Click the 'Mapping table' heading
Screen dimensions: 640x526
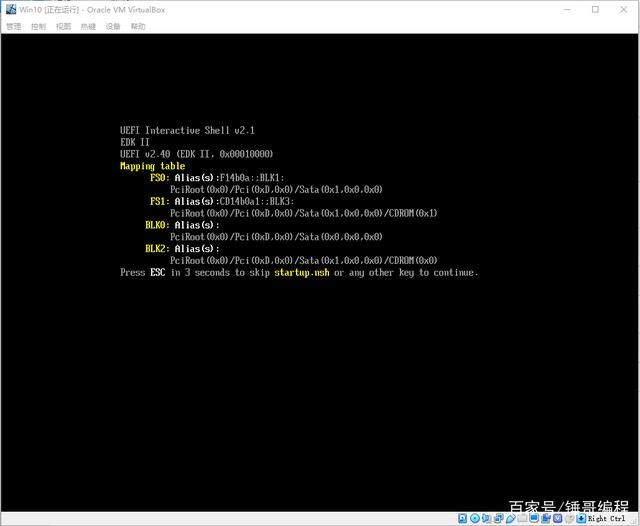[153, 166]
